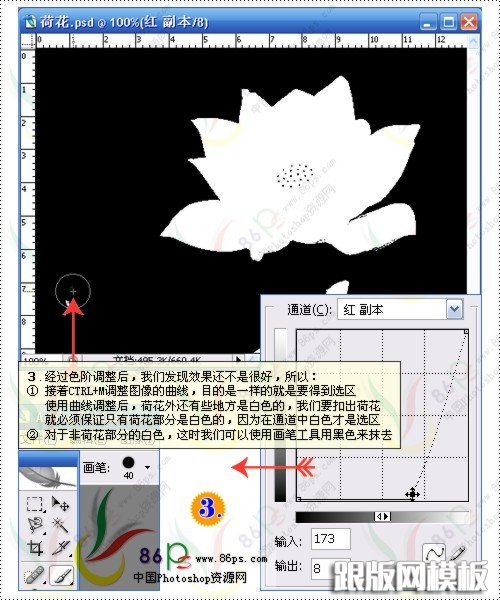This screenshot has height=600, width=500.
Task: Select the Slice tool
Action: [60, 548]
